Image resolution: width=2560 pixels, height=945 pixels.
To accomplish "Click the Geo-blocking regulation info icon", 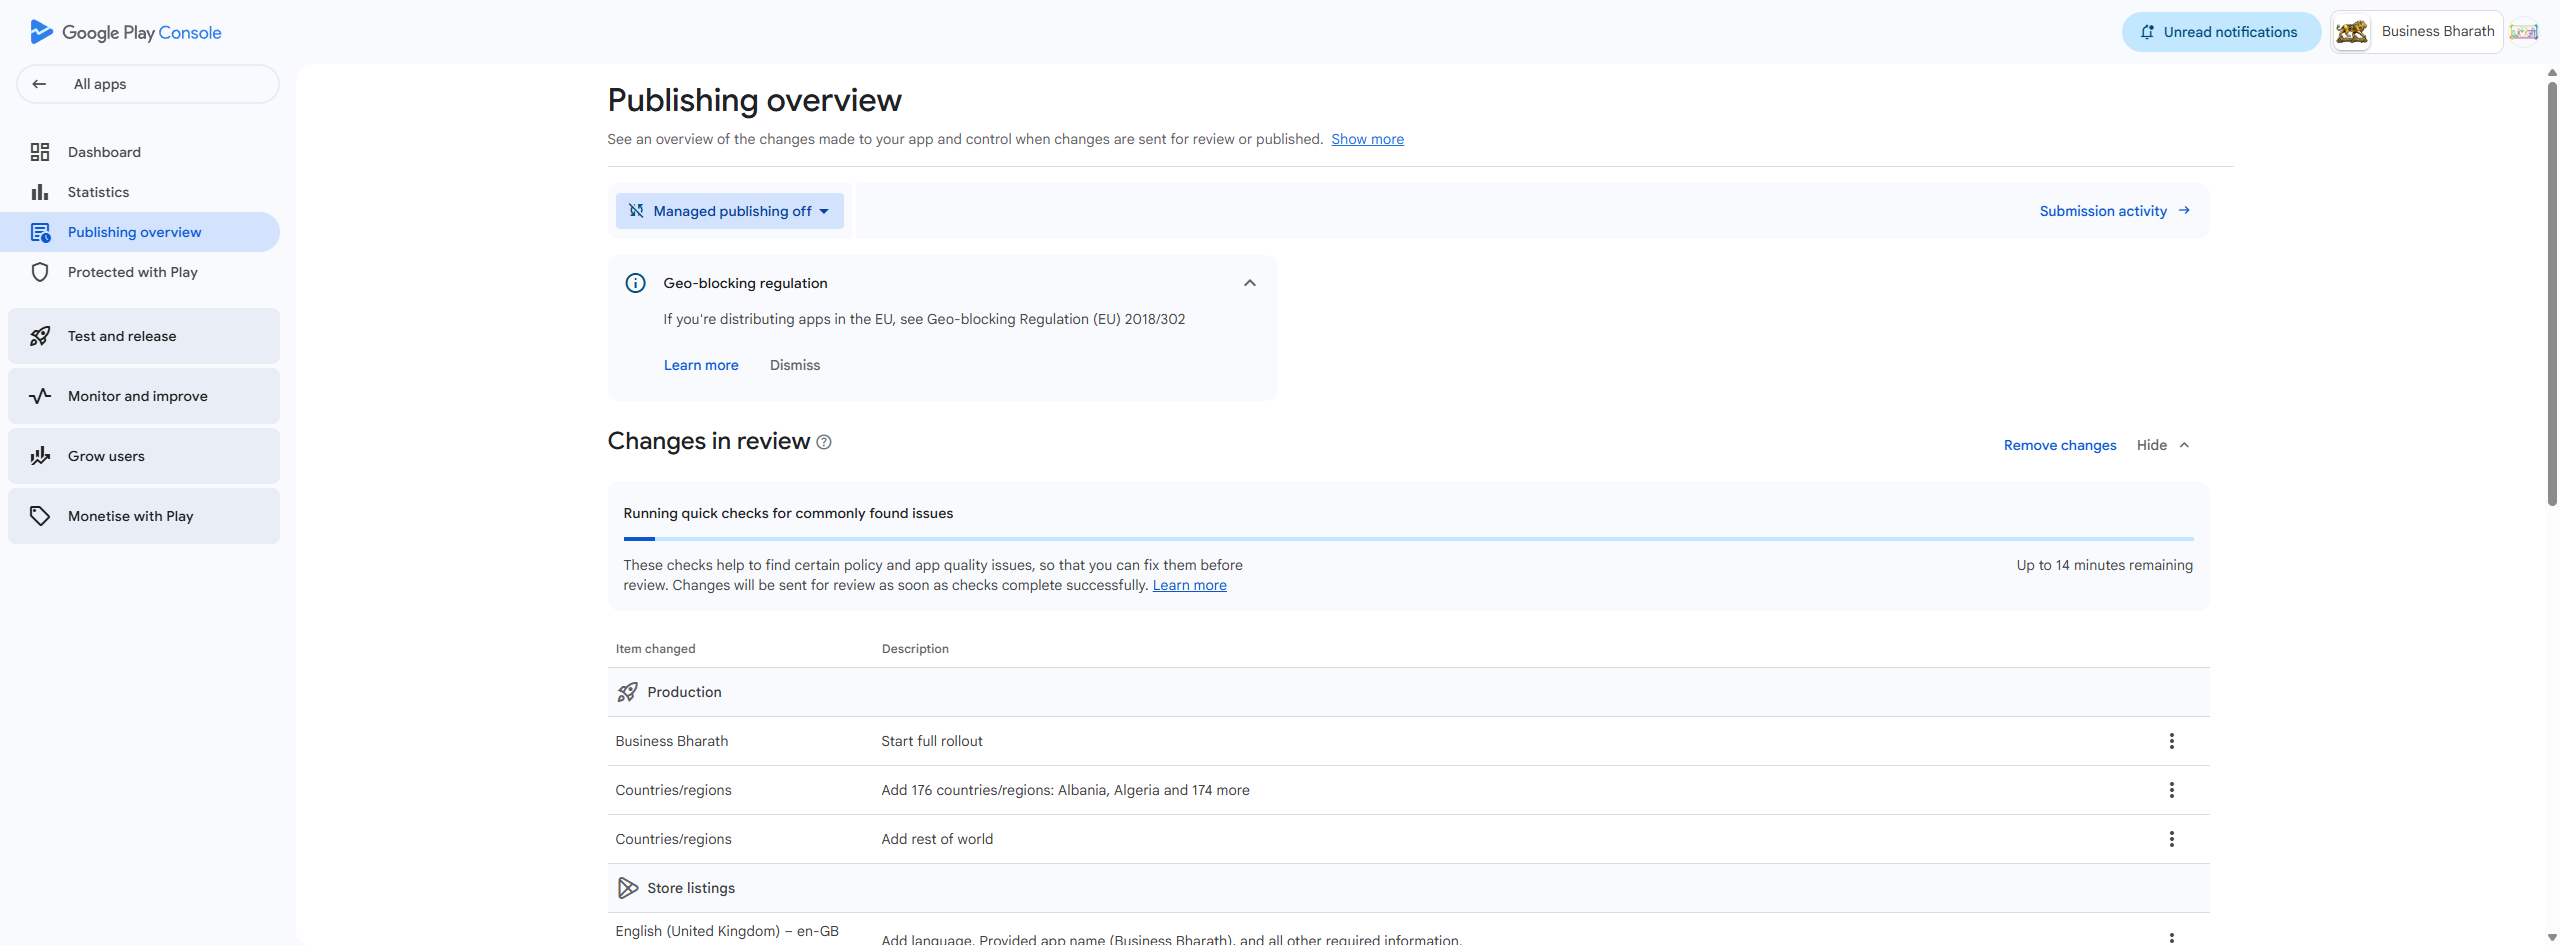I will coord(635,283).
